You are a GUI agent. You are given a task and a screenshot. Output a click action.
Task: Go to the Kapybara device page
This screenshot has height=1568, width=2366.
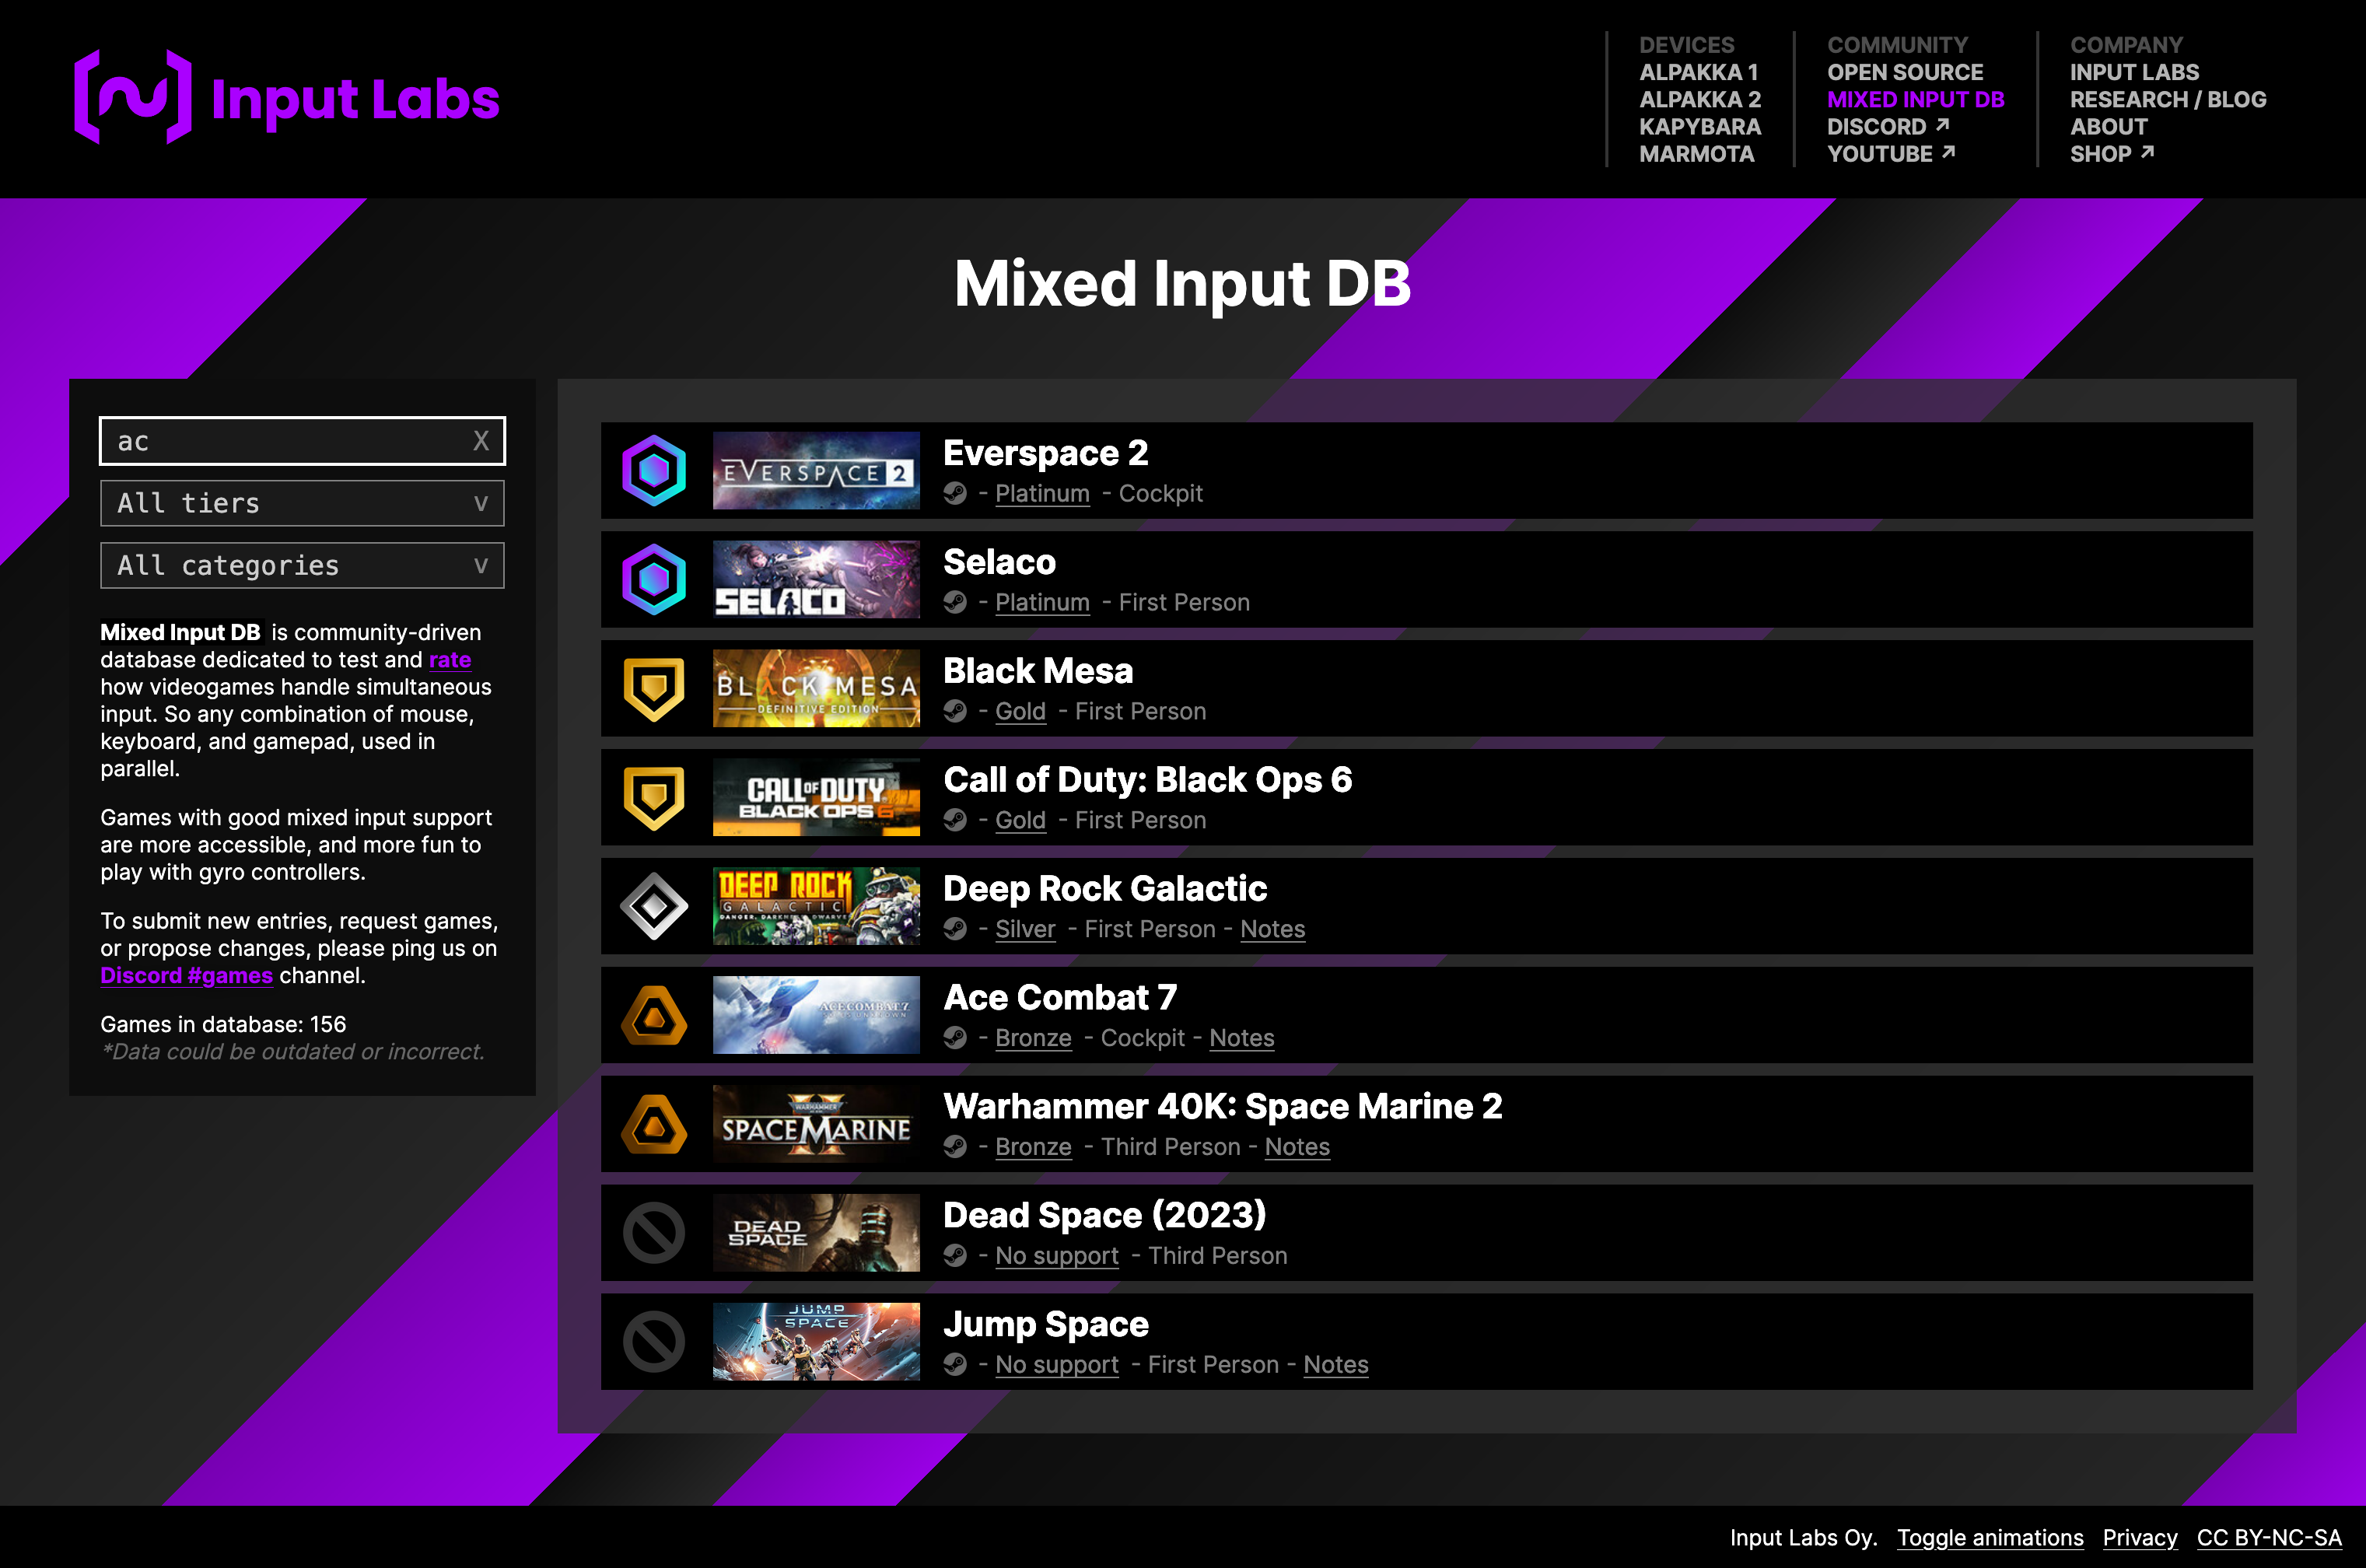[x=1700, y=127]
